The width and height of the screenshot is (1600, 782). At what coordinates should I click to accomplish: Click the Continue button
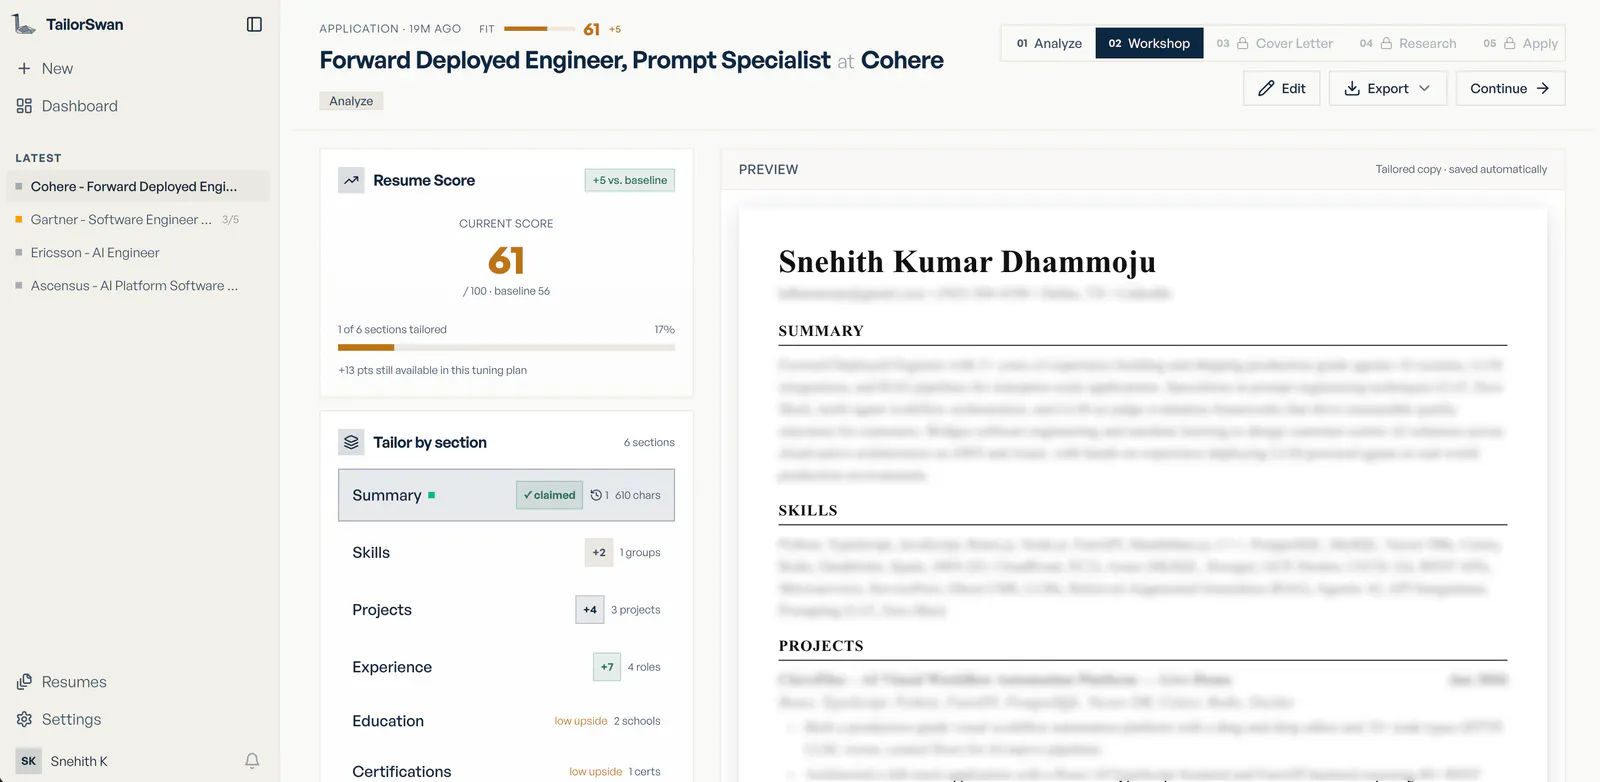[x=1510, y=88]
